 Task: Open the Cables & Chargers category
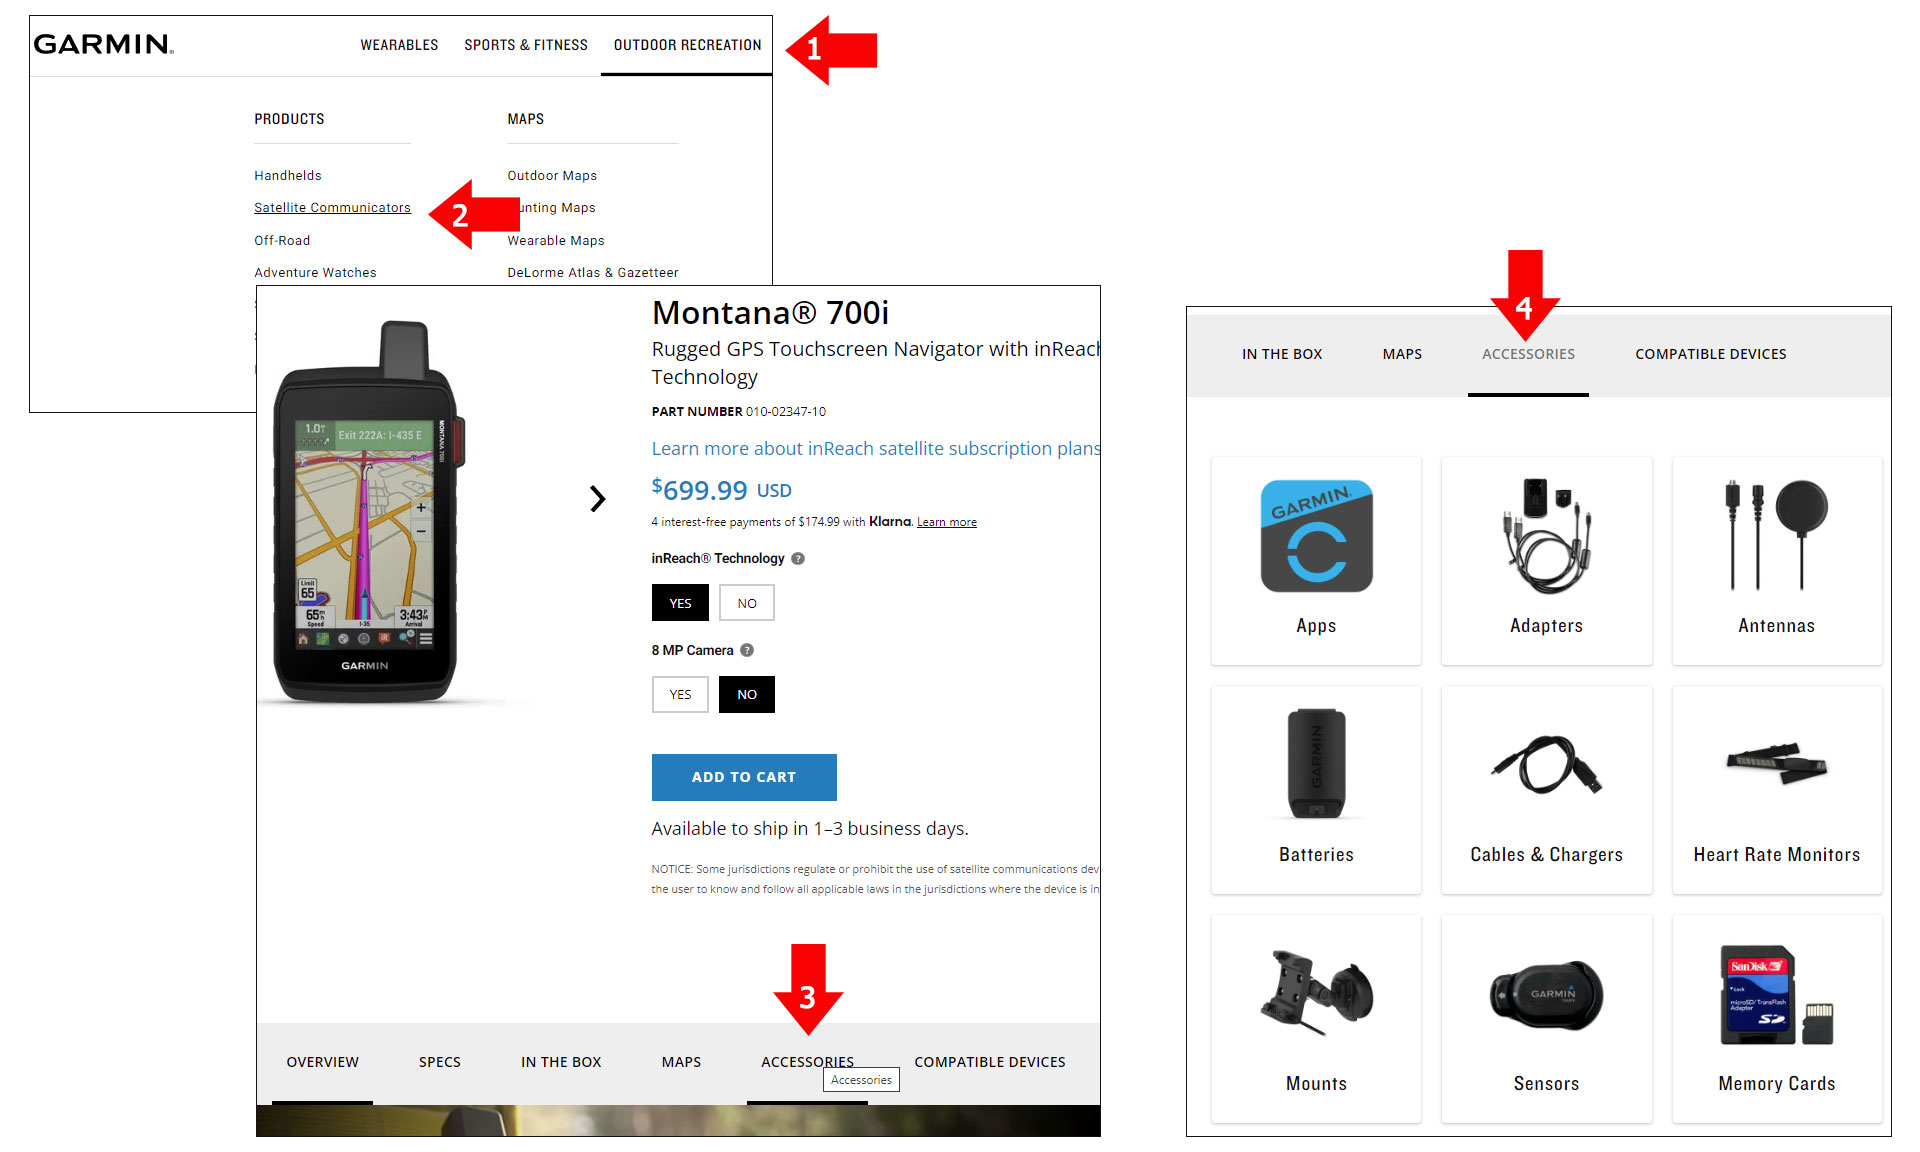[1546, 790]
